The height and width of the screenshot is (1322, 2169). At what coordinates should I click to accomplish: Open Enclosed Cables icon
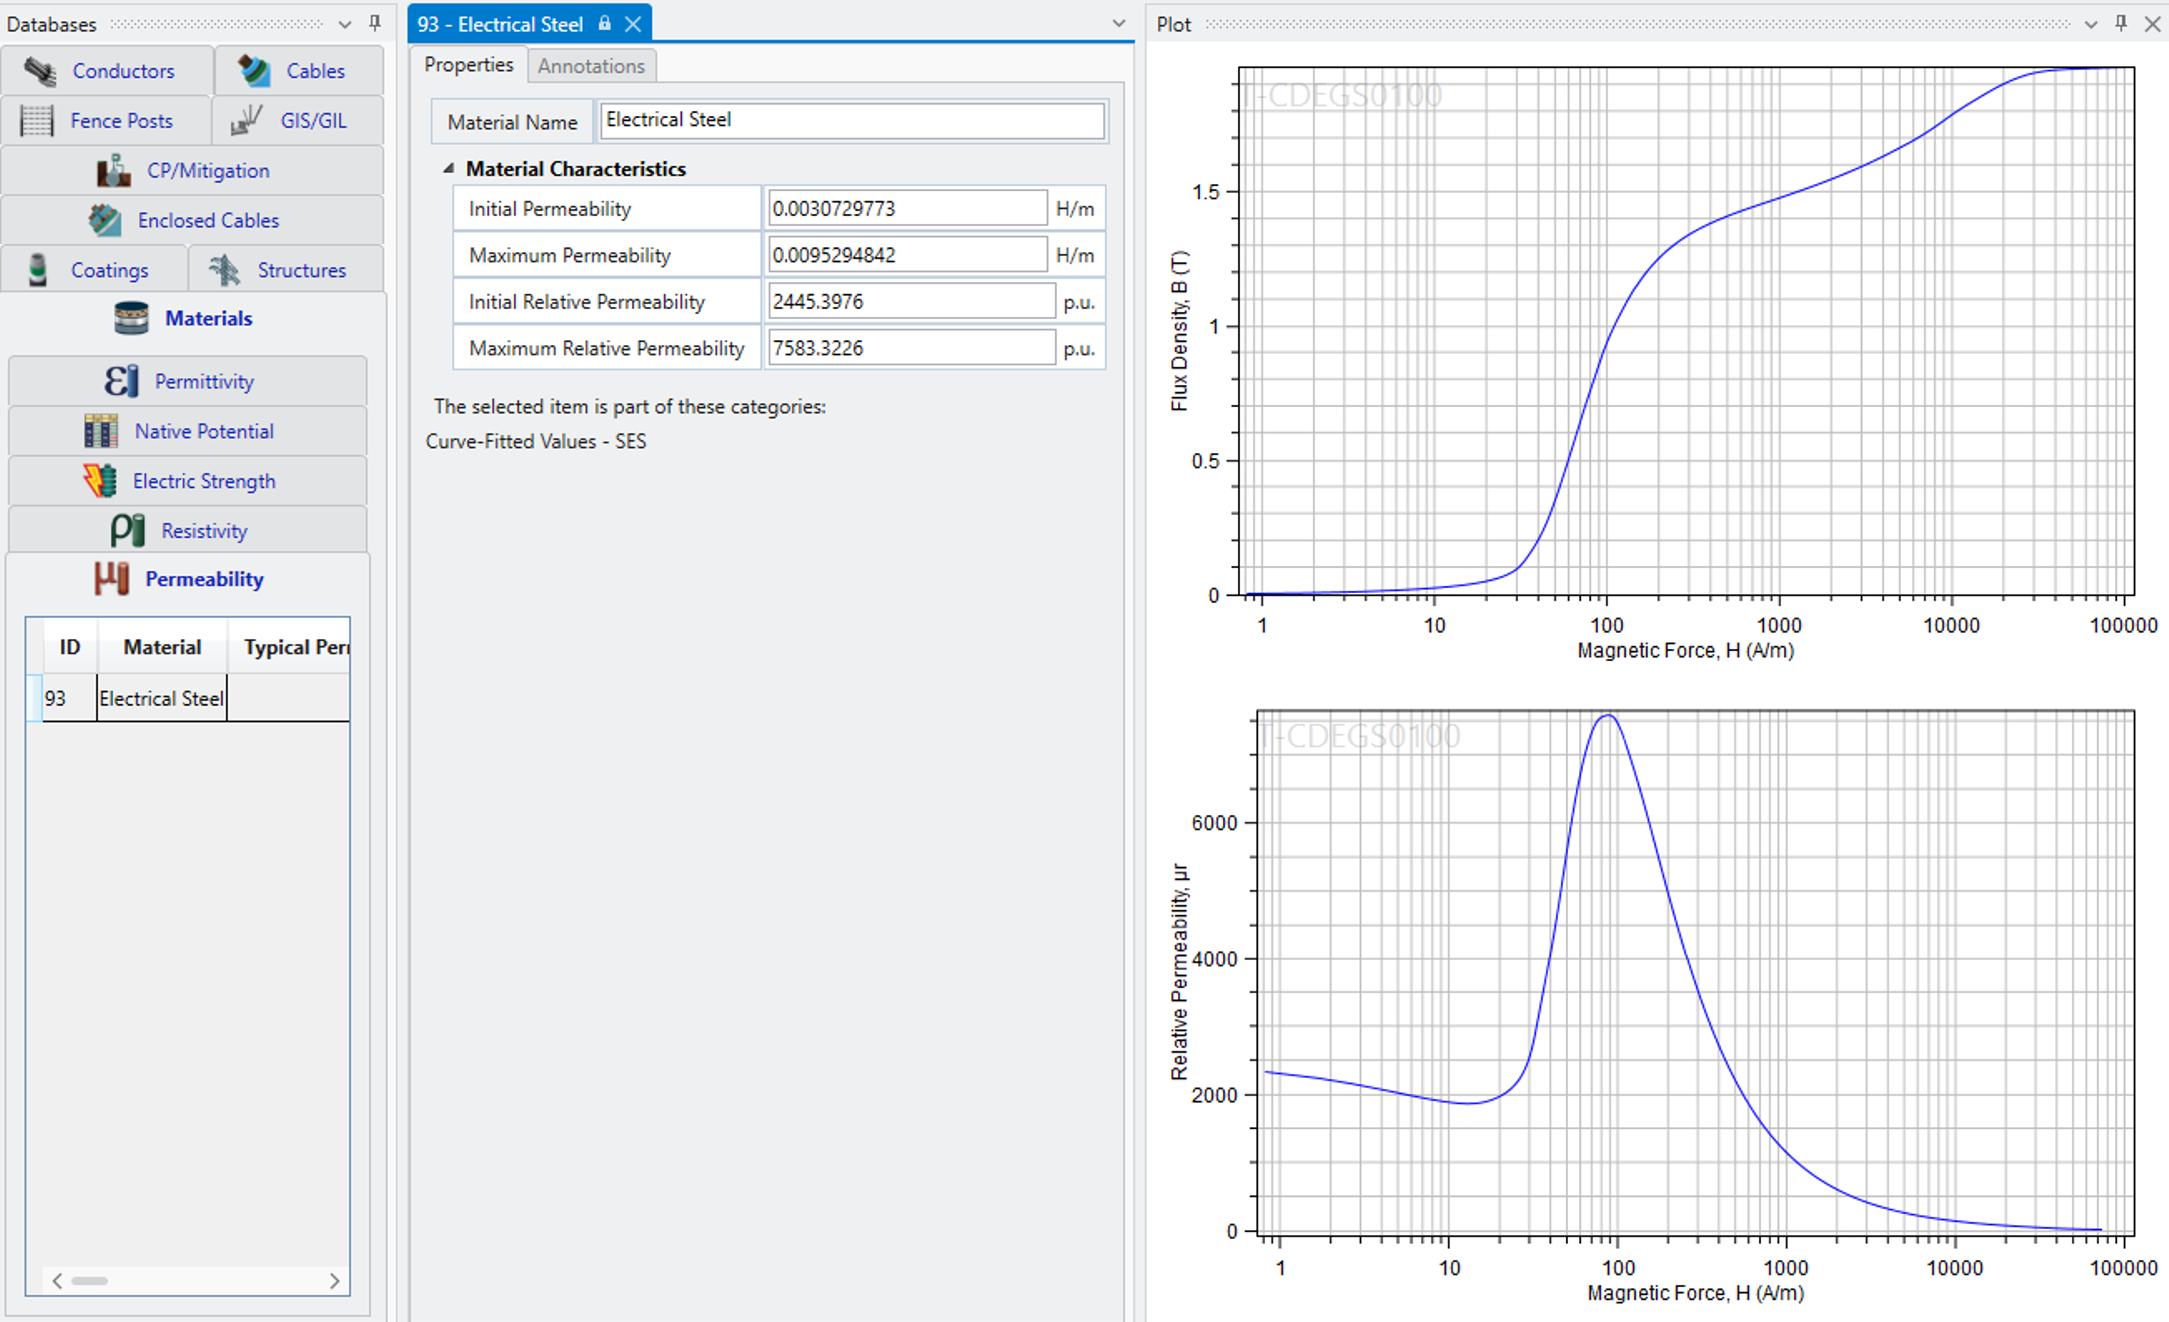pyautogui.click(x=105, y=220)
